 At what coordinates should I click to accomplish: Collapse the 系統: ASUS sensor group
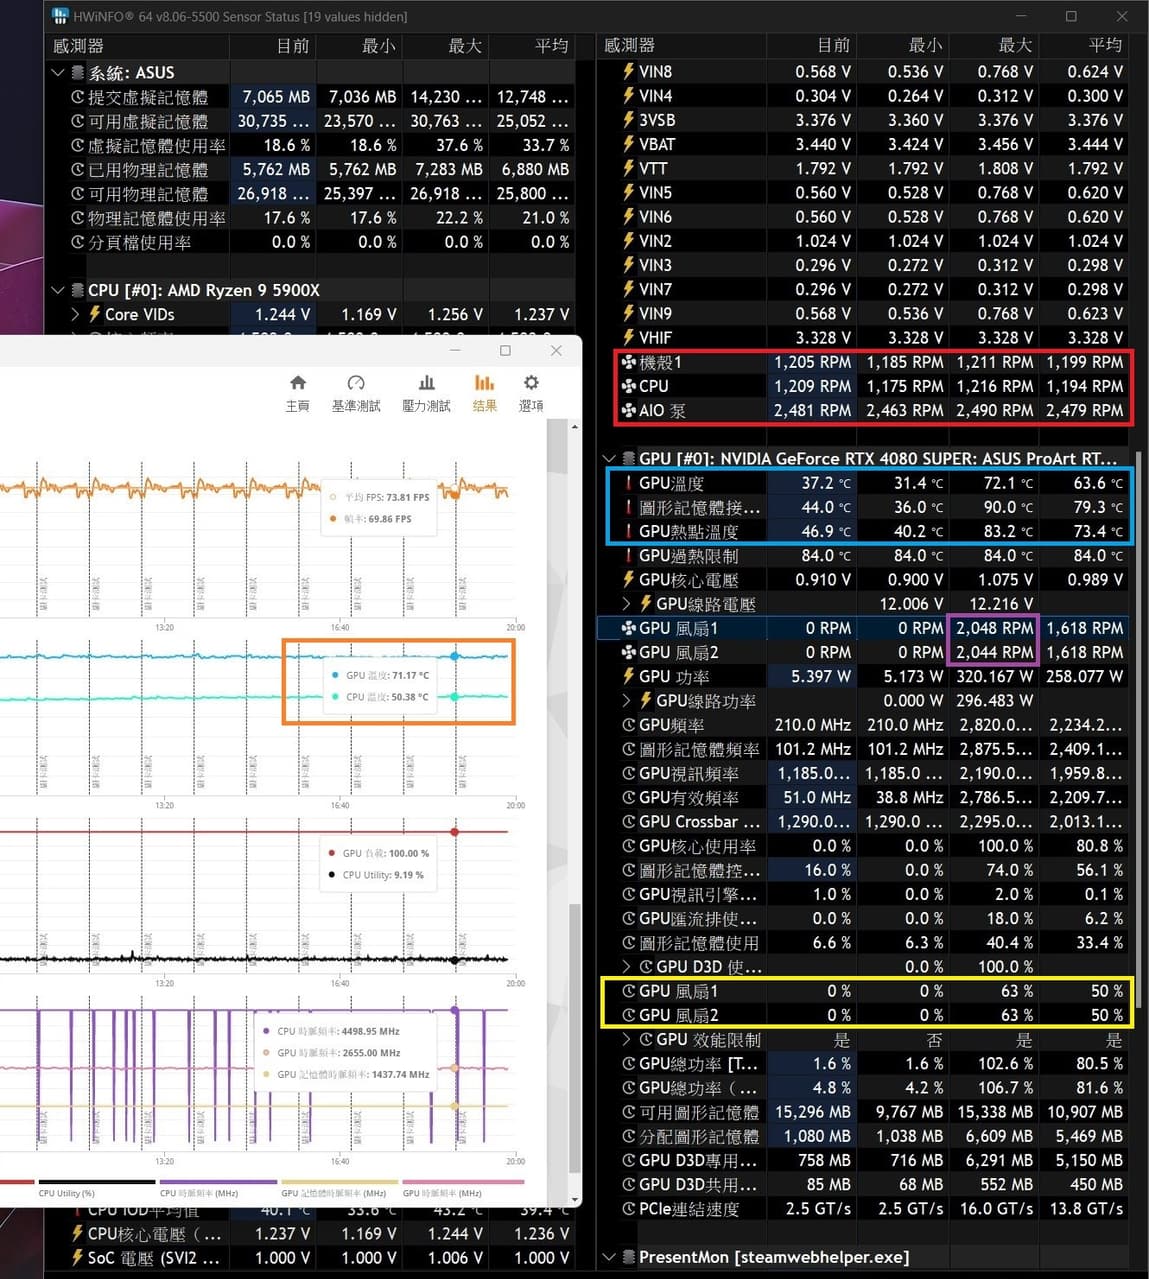58,72
